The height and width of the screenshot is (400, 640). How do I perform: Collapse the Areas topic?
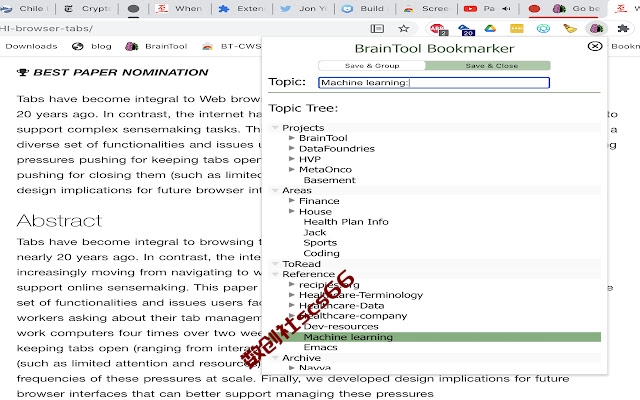tap(275, 191)
